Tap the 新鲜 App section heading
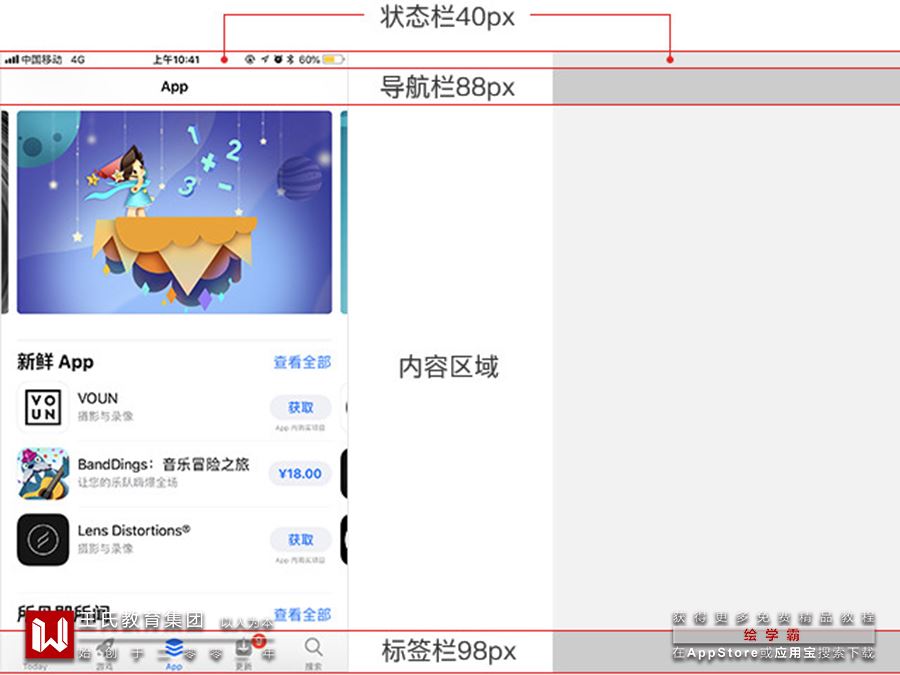Viewport: 900px width, 675px height. [55, 362]
